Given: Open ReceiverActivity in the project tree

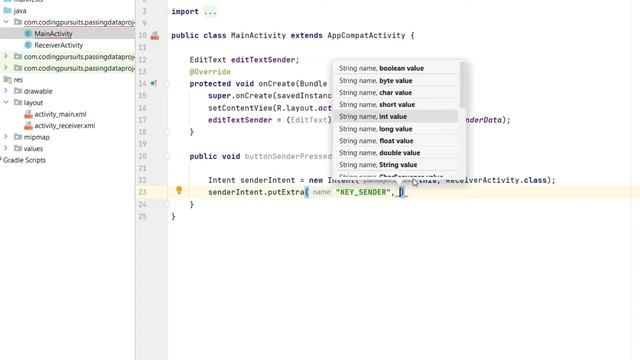Looking at the screenshot, I should [x=58, y=45].
